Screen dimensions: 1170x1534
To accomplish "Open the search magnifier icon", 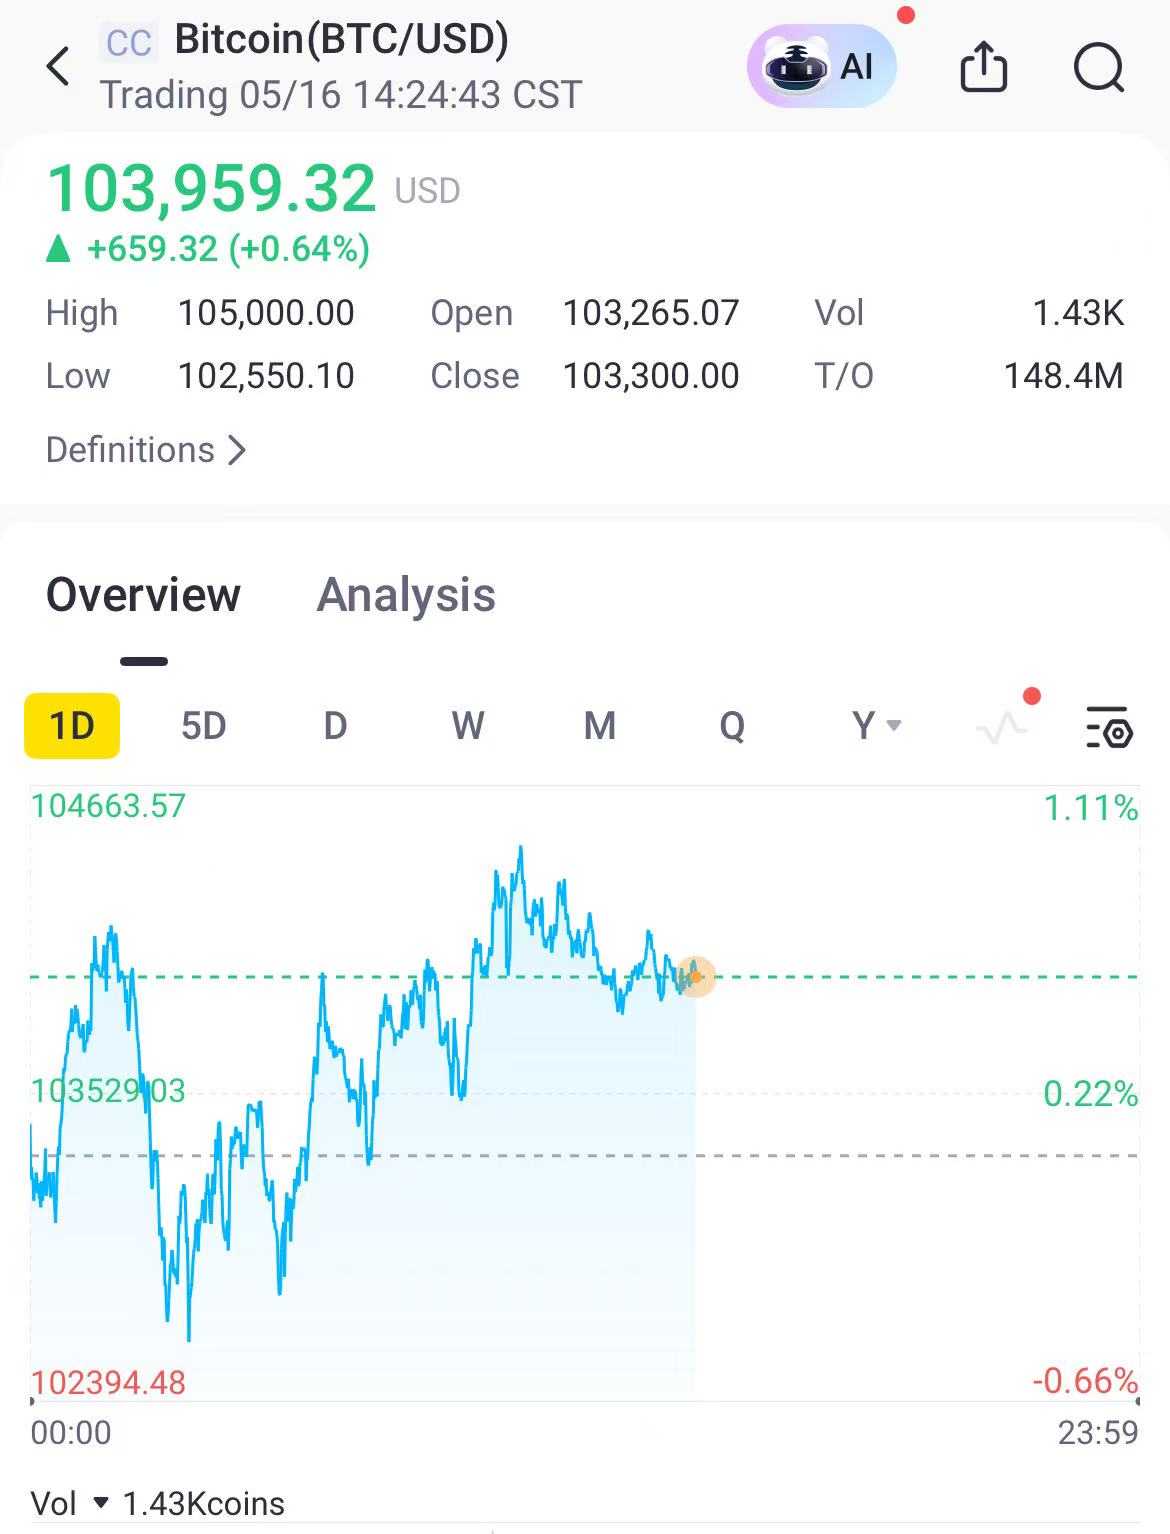I will point(1099,68).
